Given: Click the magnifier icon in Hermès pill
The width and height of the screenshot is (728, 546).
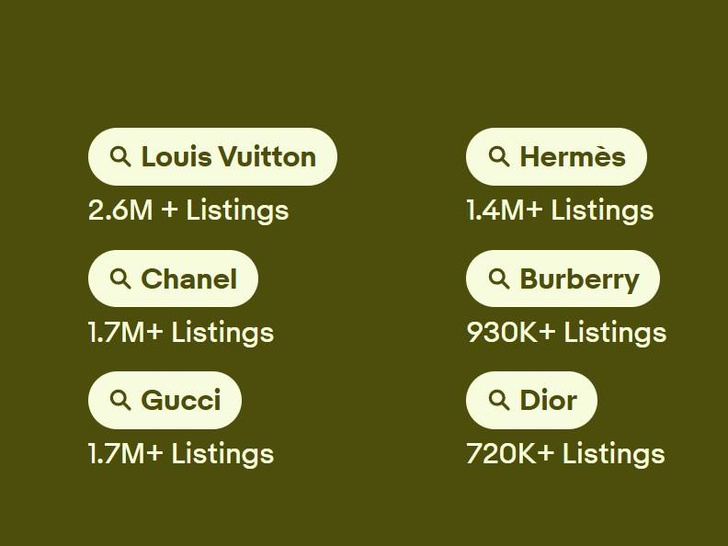Looking at the screenshot, I should pyautogui.click(x=498, y=157).
